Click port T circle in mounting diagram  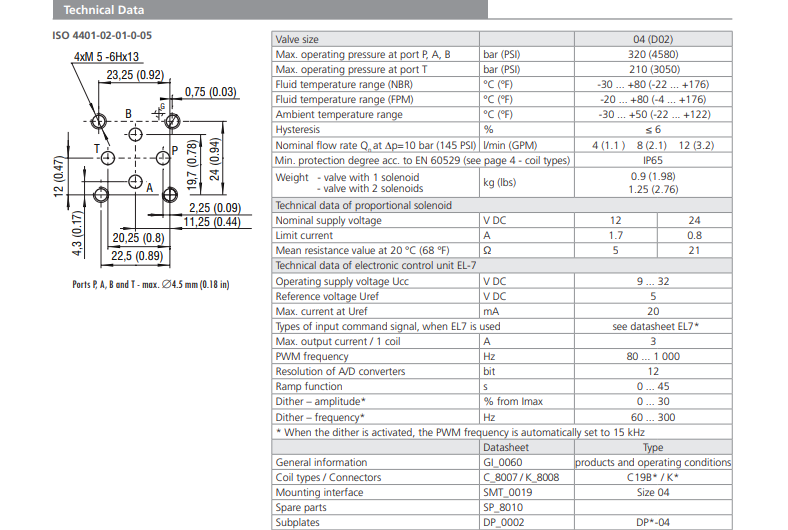pyautogui.click(x=111, y=156)
